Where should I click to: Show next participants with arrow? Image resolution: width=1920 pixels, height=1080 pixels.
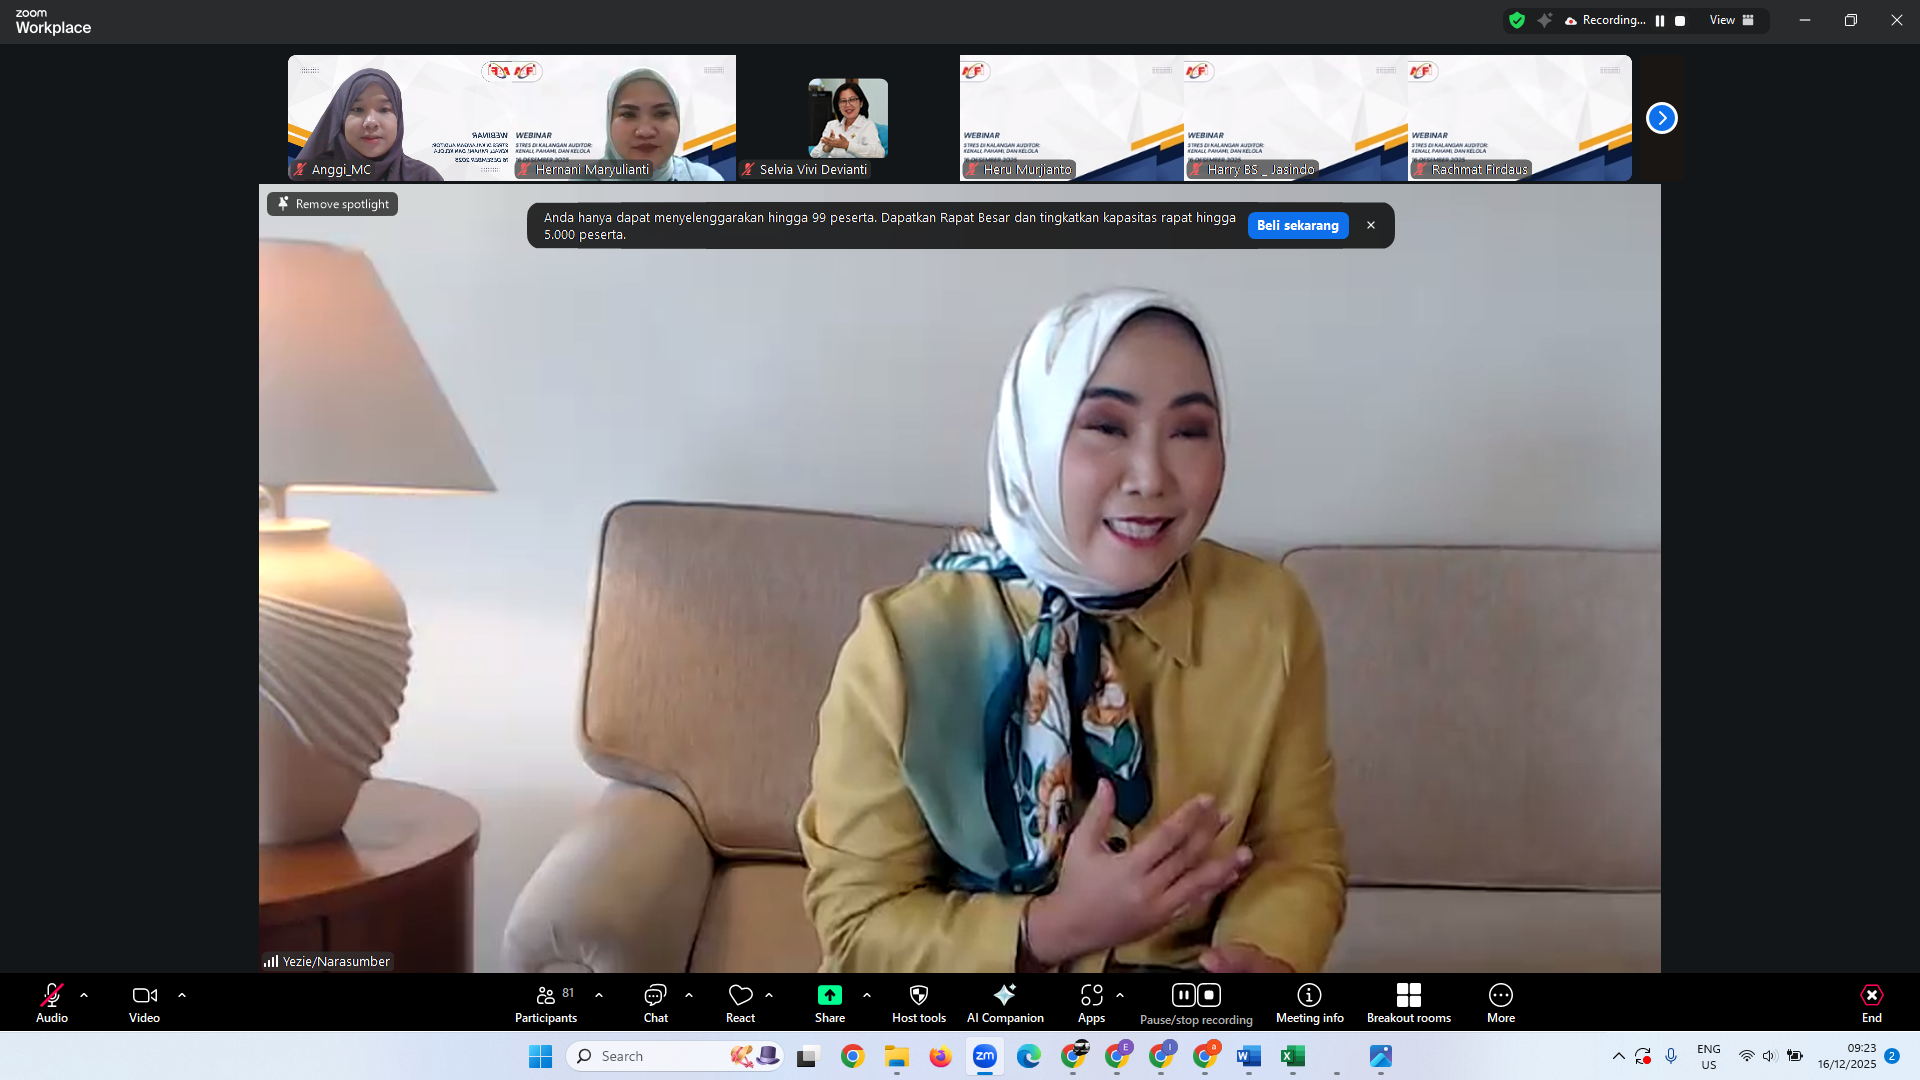click(1661, 118)
